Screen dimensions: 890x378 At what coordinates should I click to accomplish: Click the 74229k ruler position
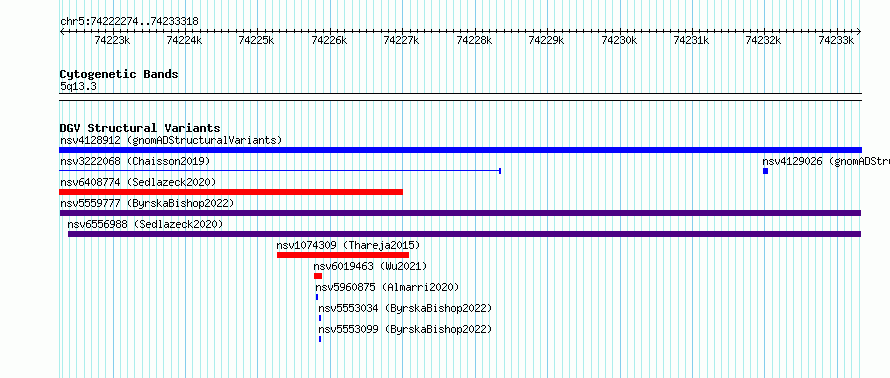click(x=547, y=40)
